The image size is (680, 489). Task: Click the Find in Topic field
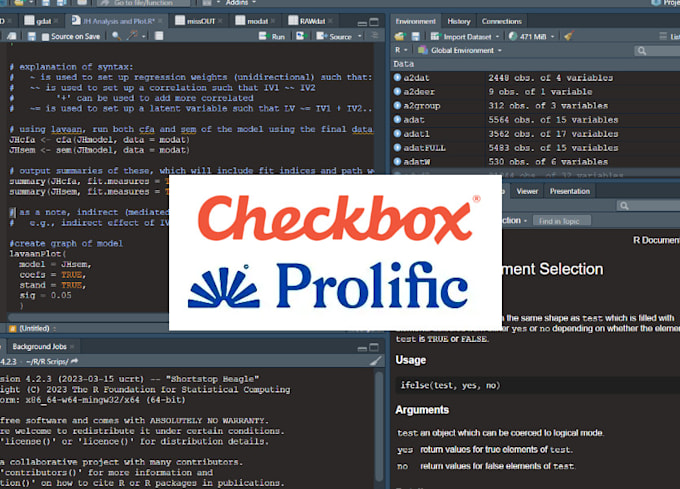click(x=562, y=221)
